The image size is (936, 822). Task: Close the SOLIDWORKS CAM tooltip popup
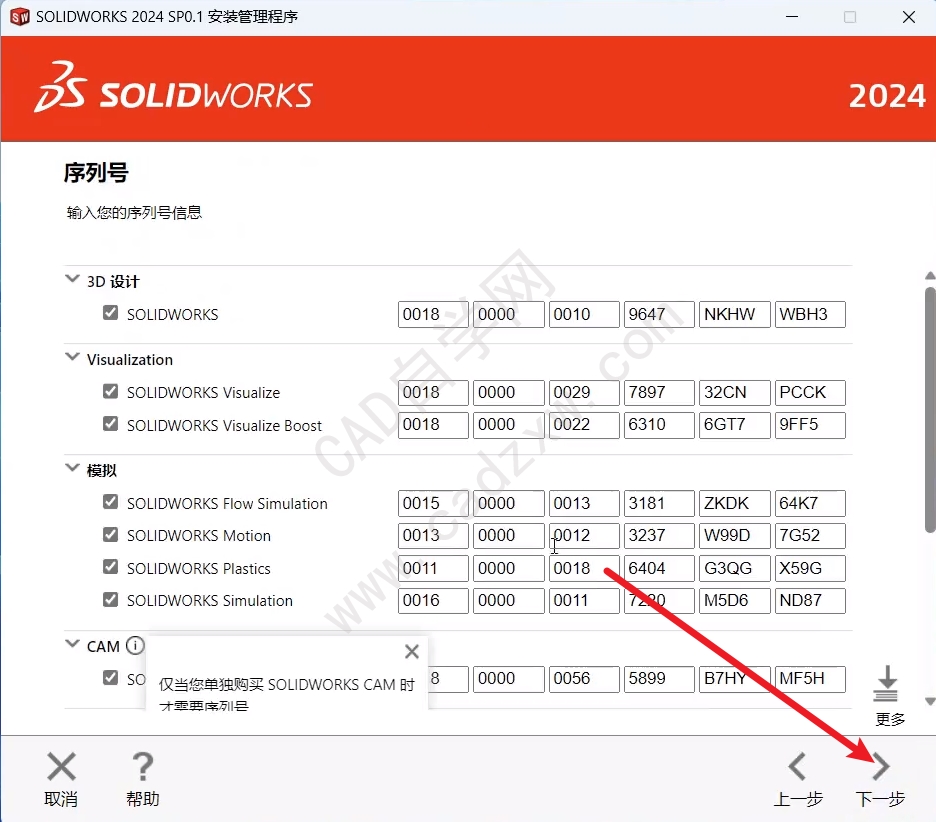point(411,651)
